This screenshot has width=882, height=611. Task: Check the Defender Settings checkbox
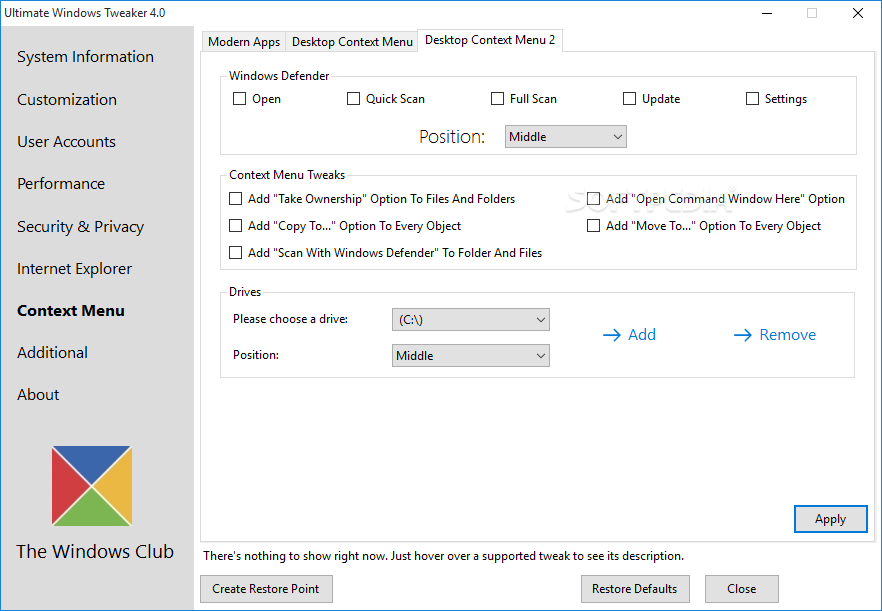click(x=752, y=99)
